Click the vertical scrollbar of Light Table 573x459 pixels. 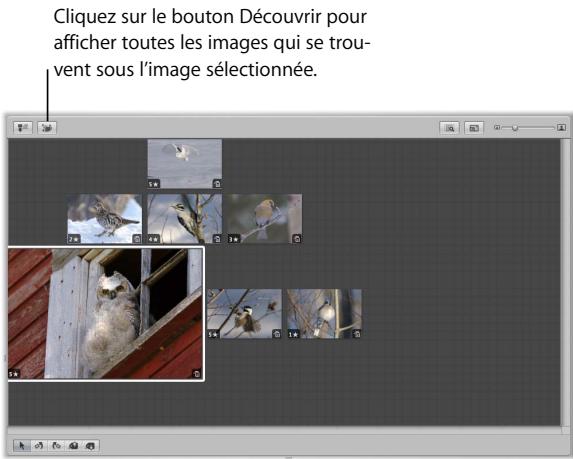564,281
